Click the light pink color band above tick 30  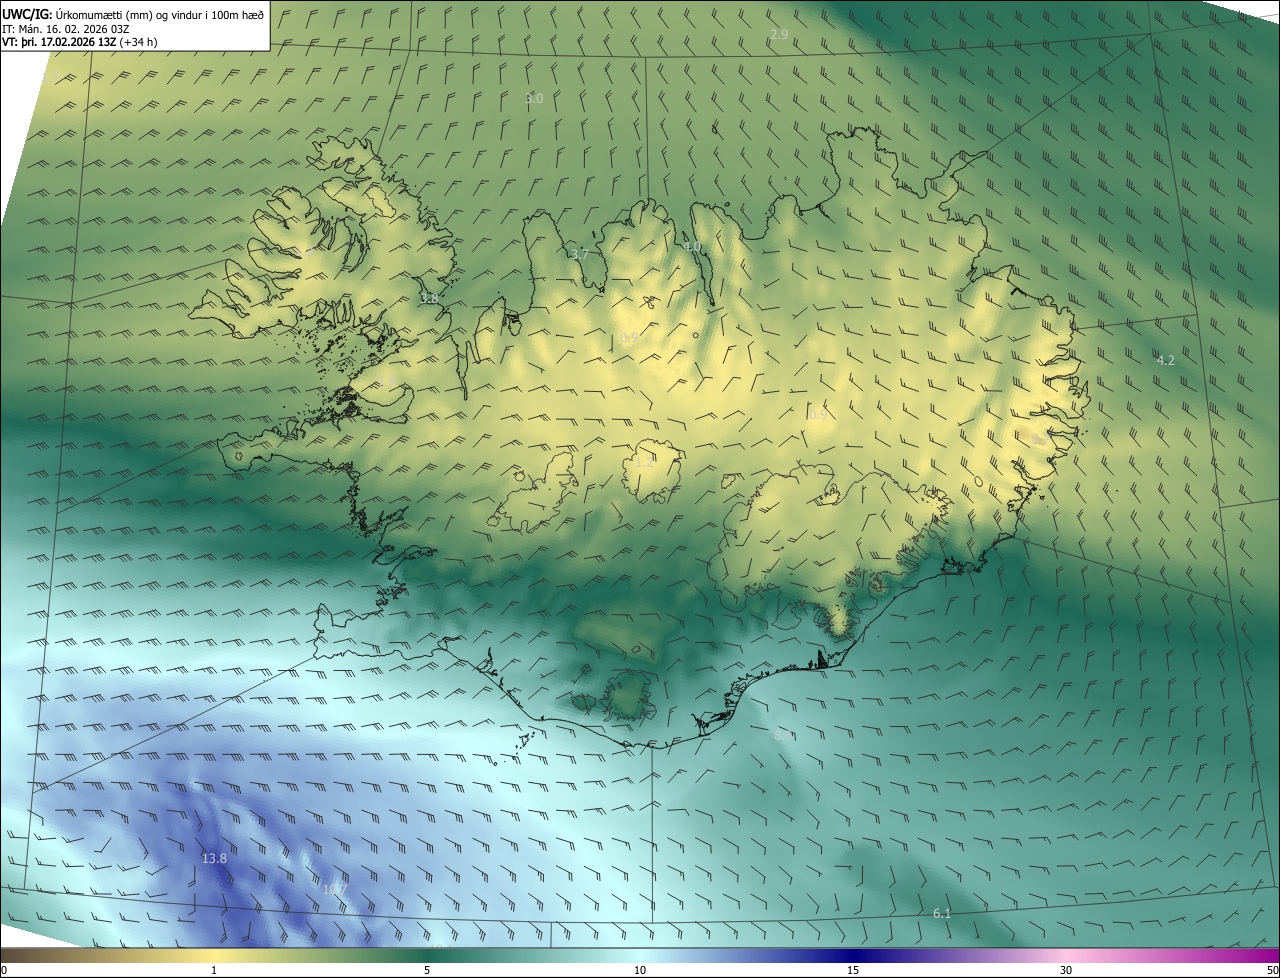(x=1066, y=955)
